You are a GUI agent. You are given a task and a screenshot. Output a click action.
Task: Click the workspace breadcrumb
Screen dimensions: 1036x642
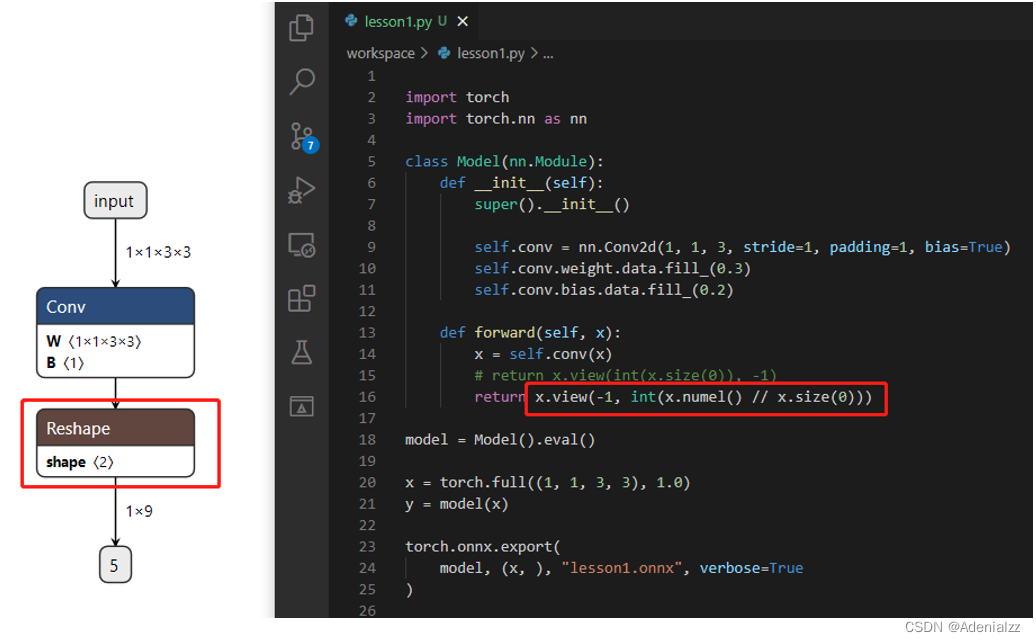pyautogui.click(x=381, y=54)
